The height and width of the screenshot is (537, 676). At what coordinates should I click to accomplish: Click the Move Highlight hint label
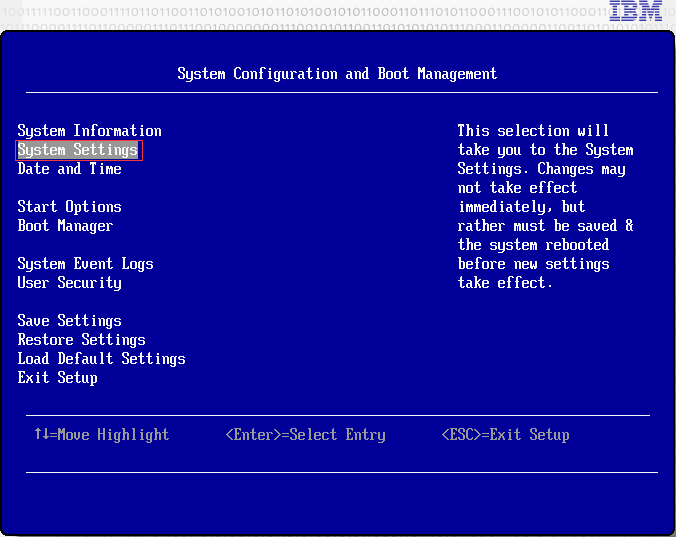point(113,435)
